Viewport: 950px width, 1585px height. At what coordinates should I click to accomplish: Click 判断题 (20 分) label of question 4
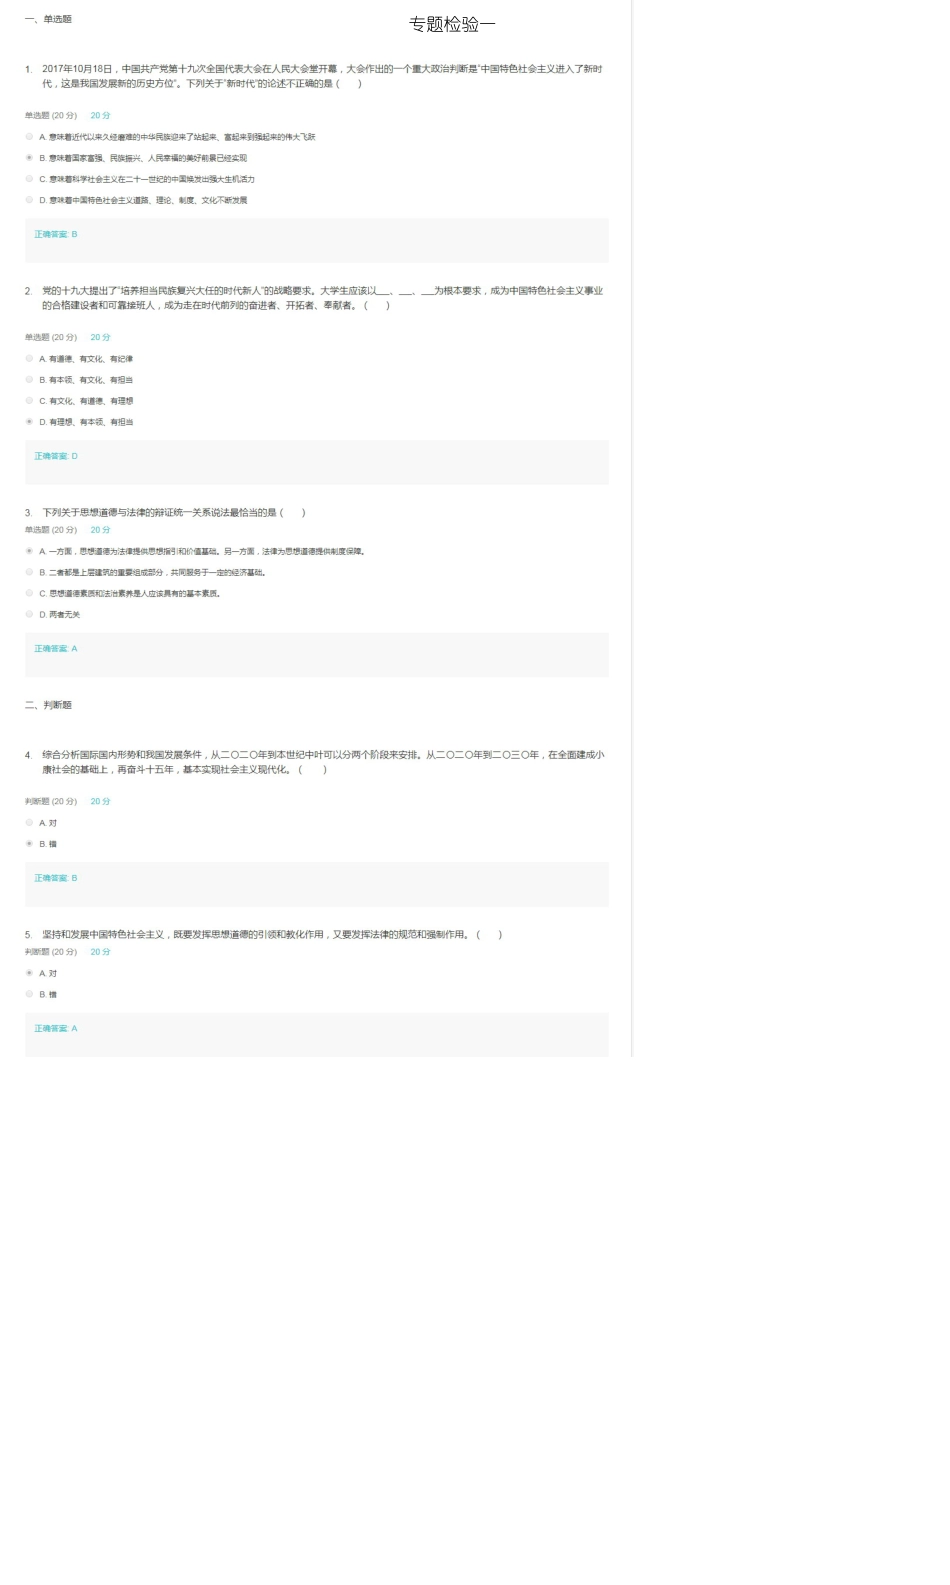click(x=51, y=802)
